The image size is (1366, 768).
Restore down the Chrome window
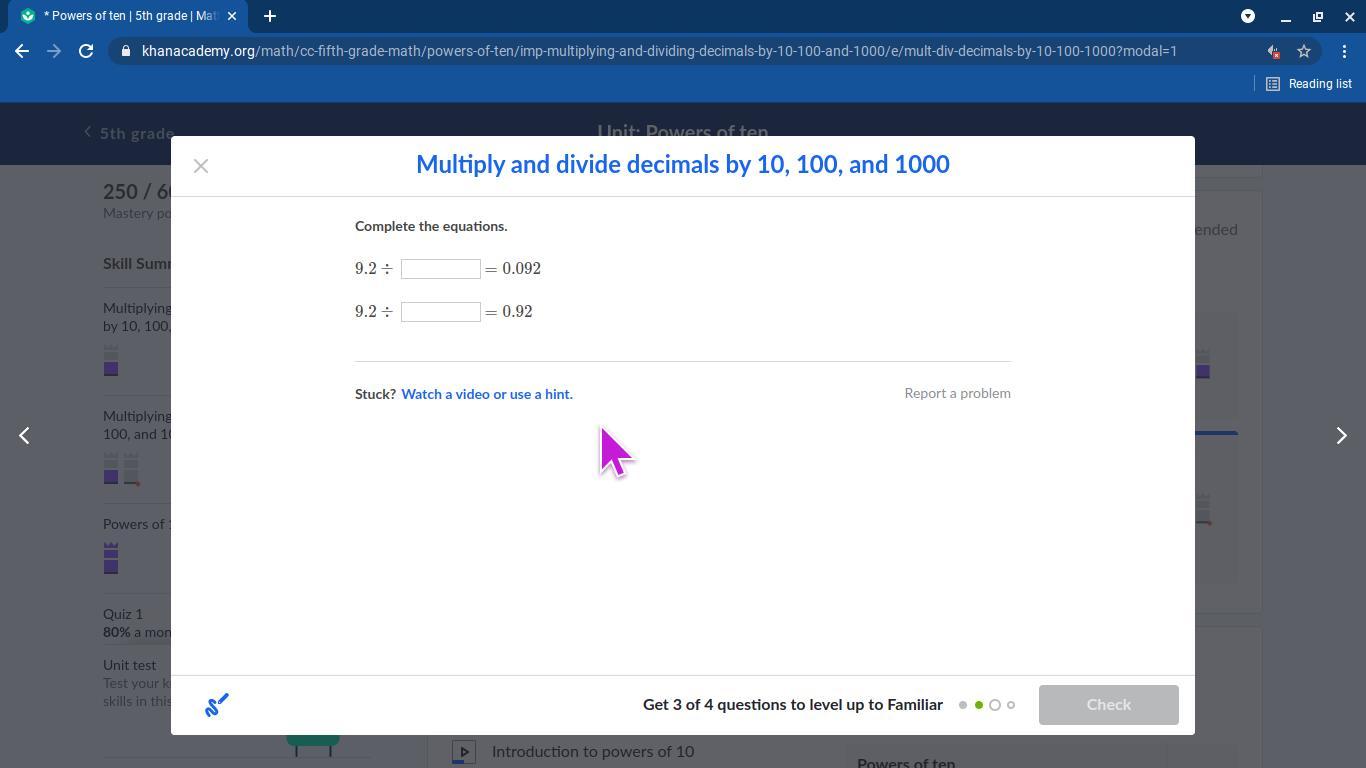(1318, 16)
